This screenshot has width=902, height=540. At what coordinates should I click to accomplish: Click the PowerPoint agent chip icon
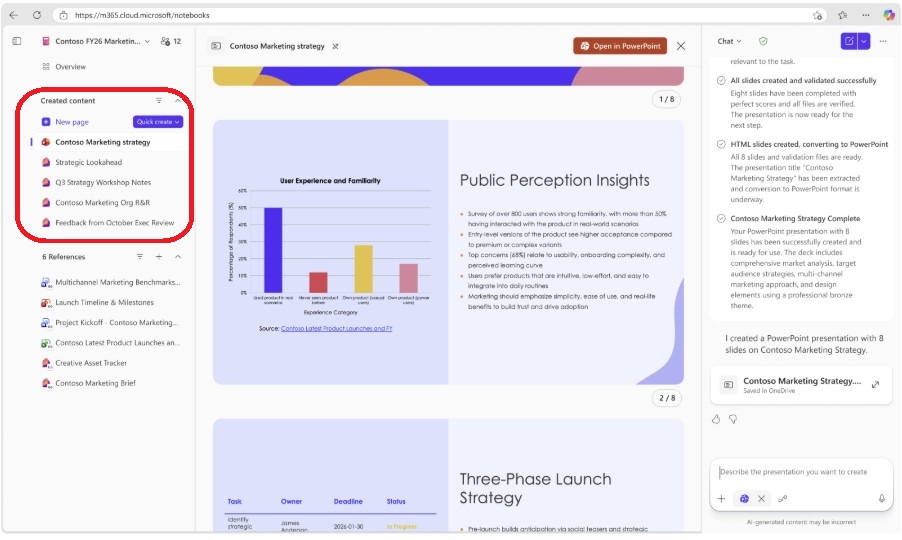coord(744,499)
